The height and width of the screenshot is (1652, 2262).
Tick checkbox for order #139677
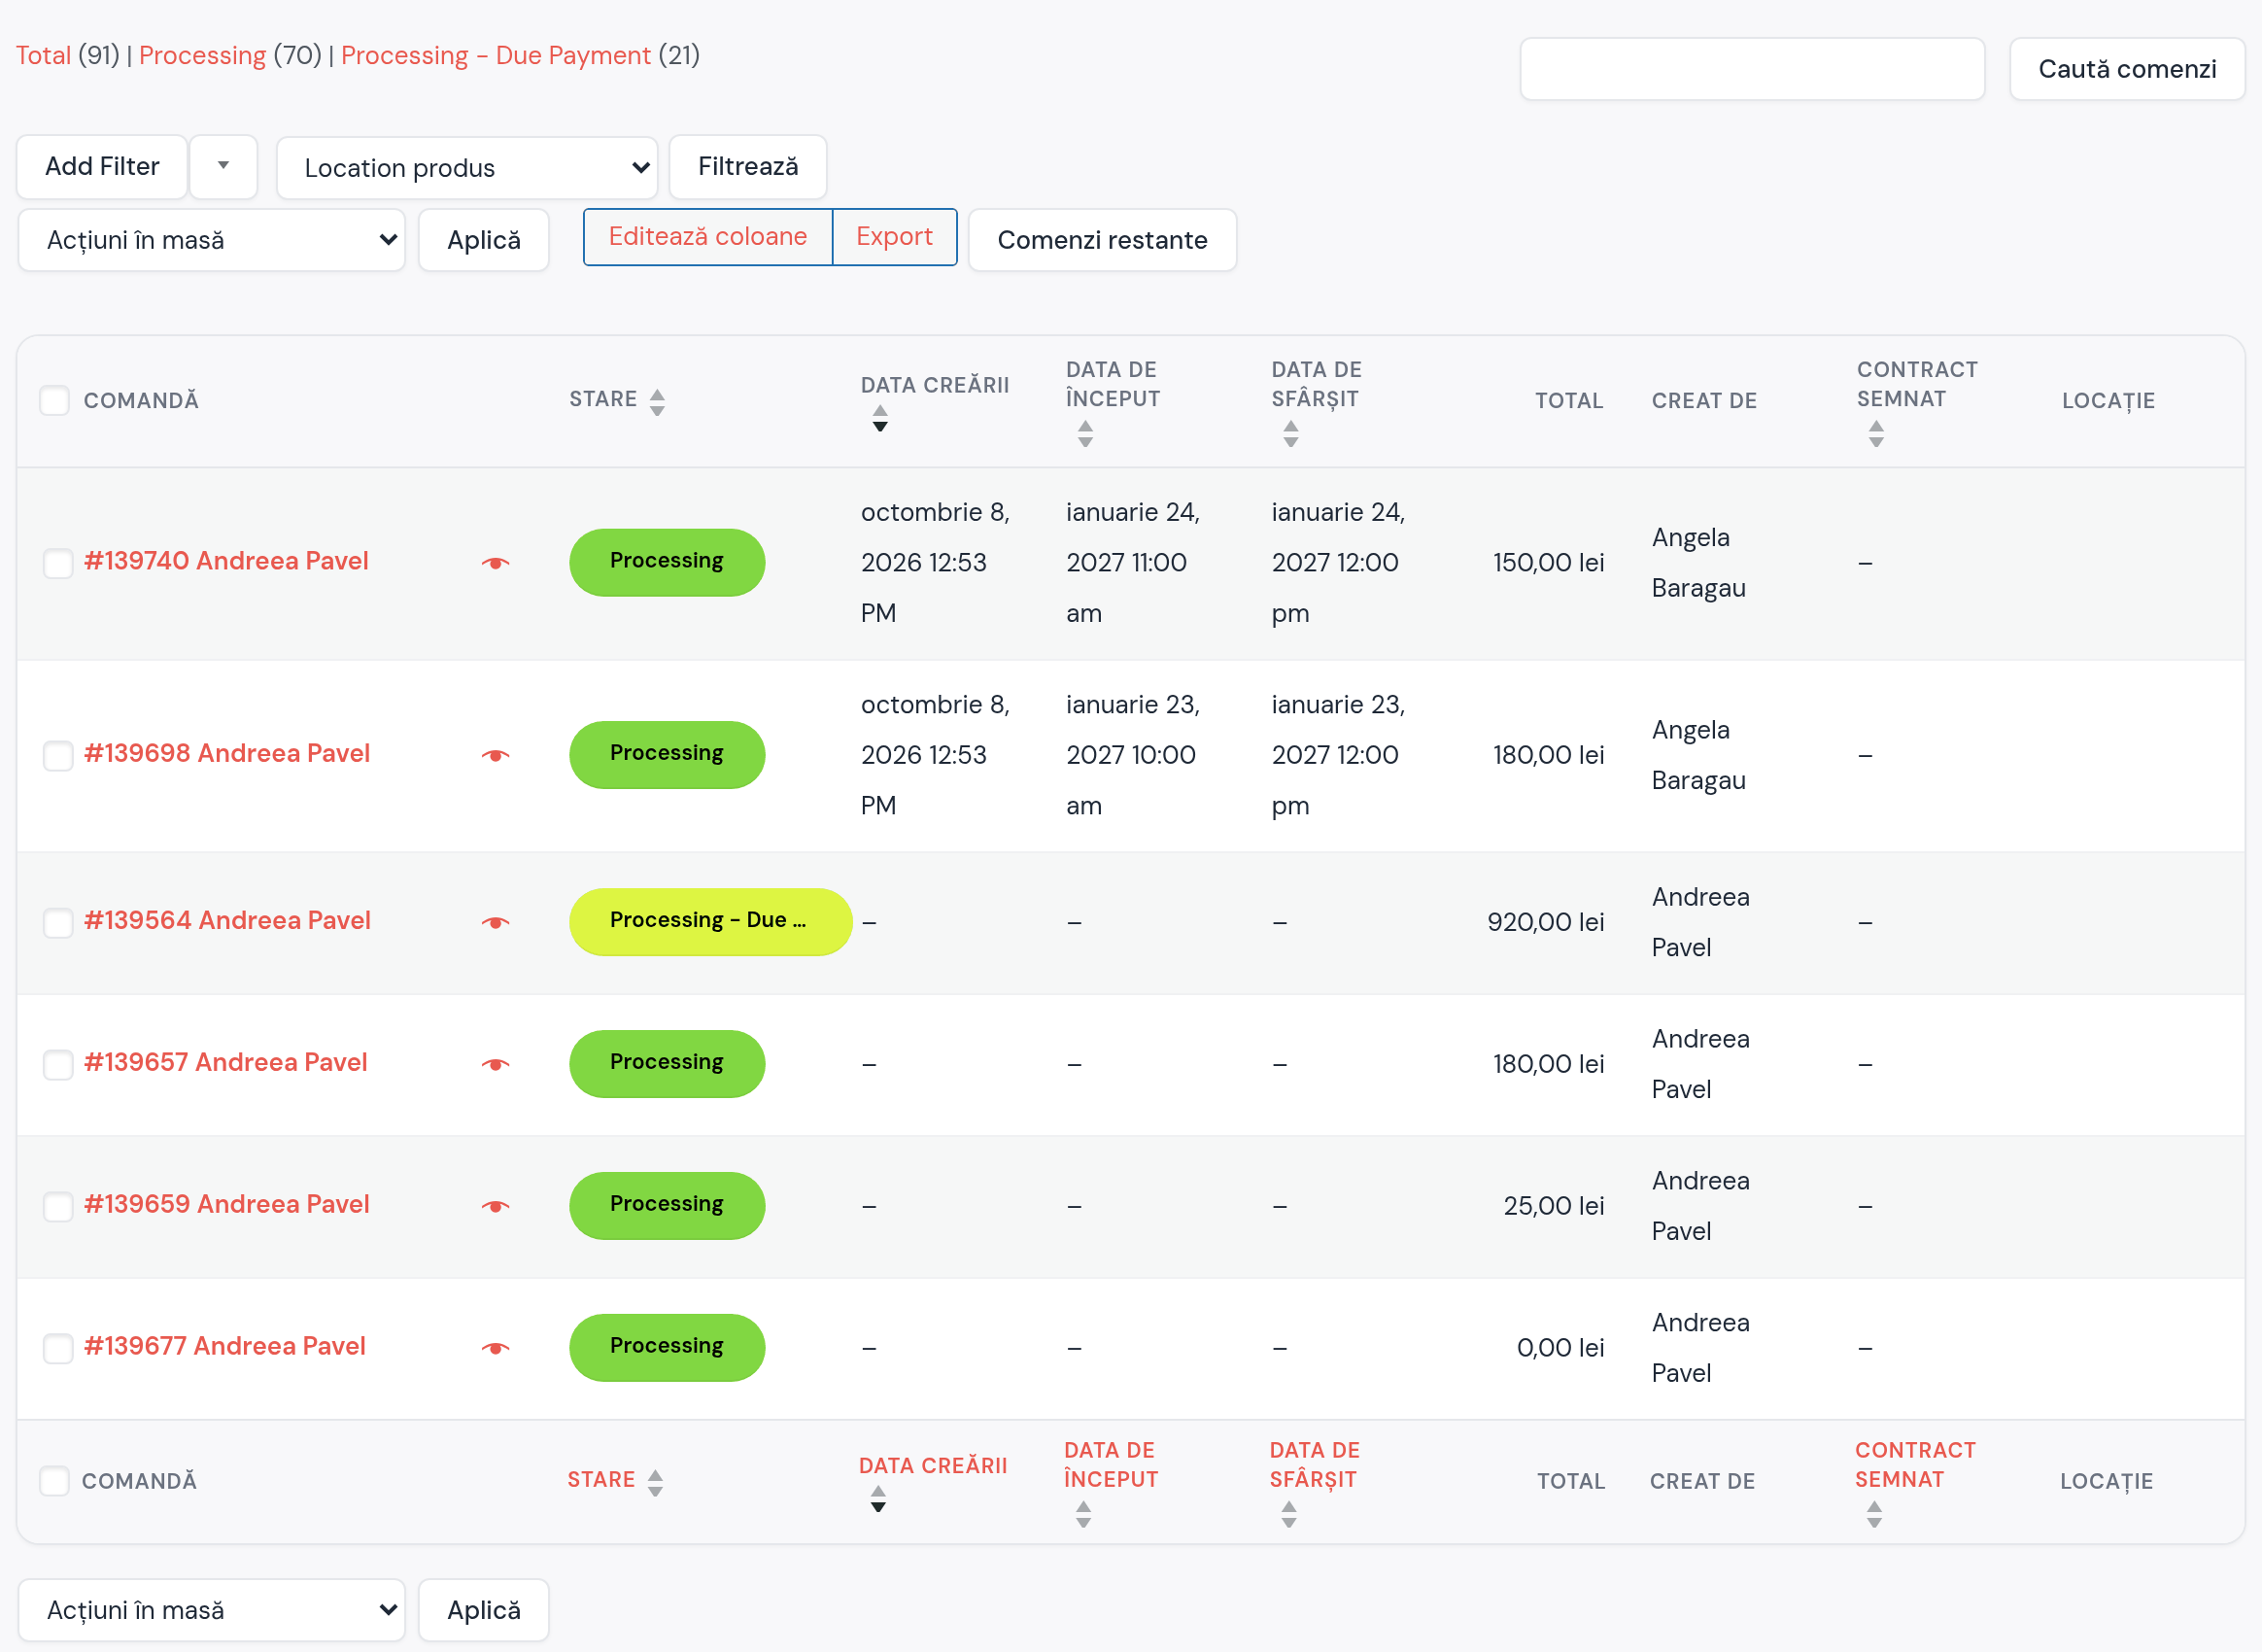58,1348
